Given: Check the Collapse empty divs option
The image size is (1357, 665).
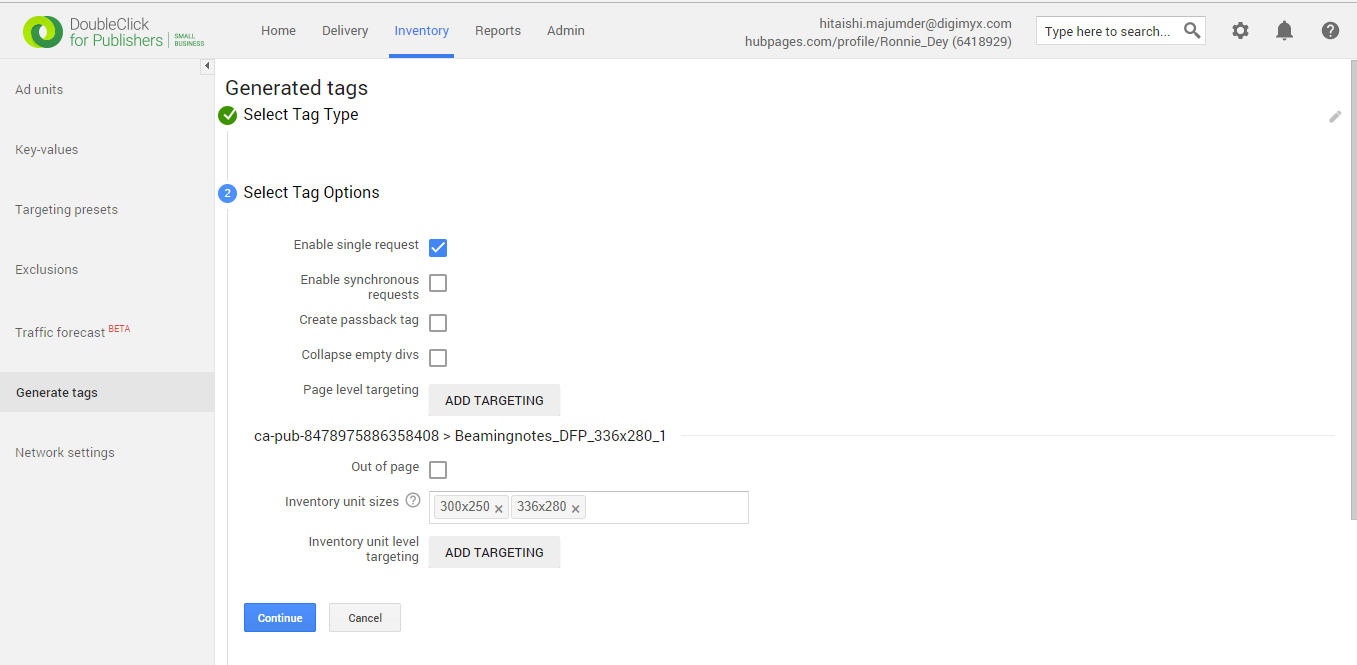Looking at the screenshot, I should click(x=437, y=357).
